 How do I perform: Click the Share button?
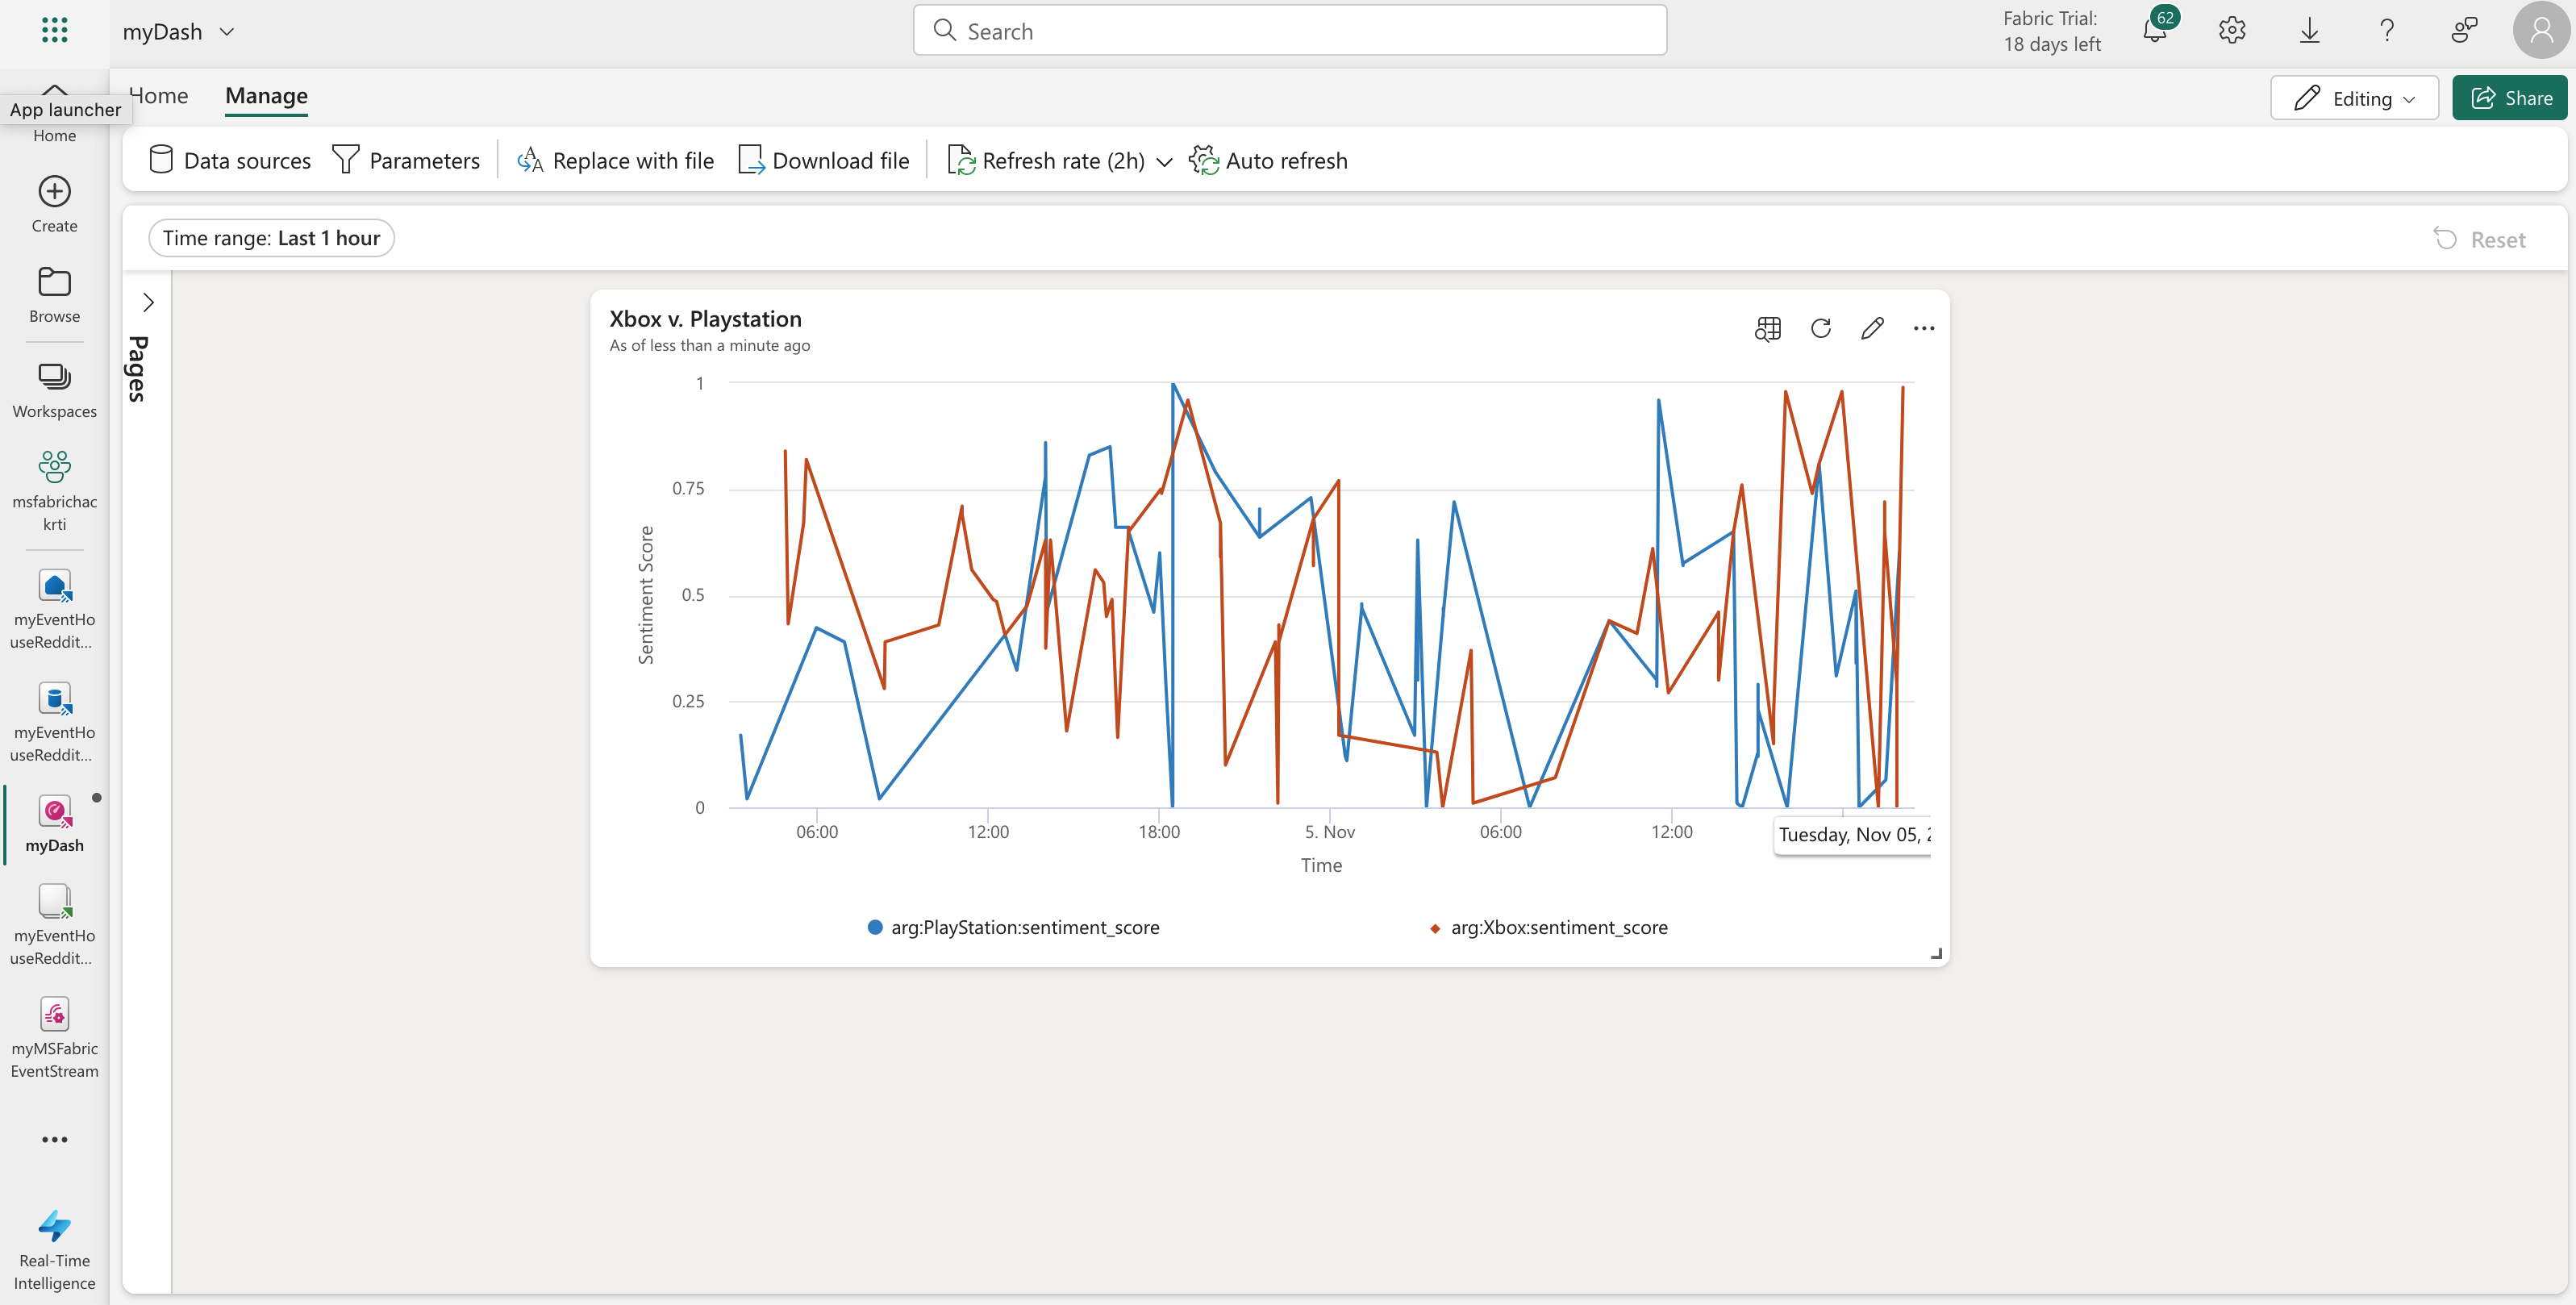tap(2509, 98)
